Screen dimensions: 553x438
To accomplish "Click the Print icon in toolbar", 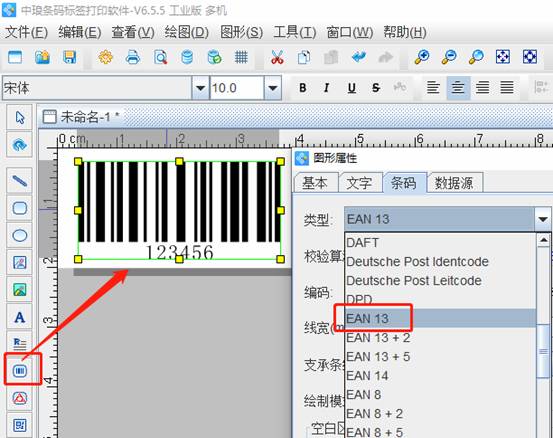I will (x=133, y=57).
